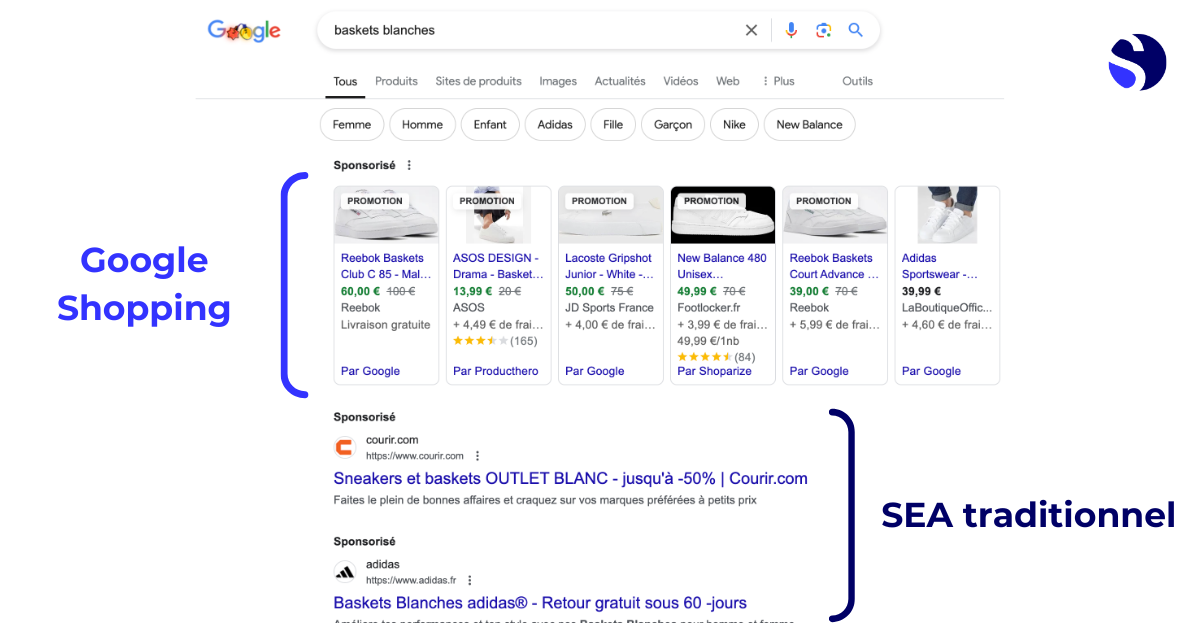Click Par Google under Reebok Club C 85 card

point(370,371)
